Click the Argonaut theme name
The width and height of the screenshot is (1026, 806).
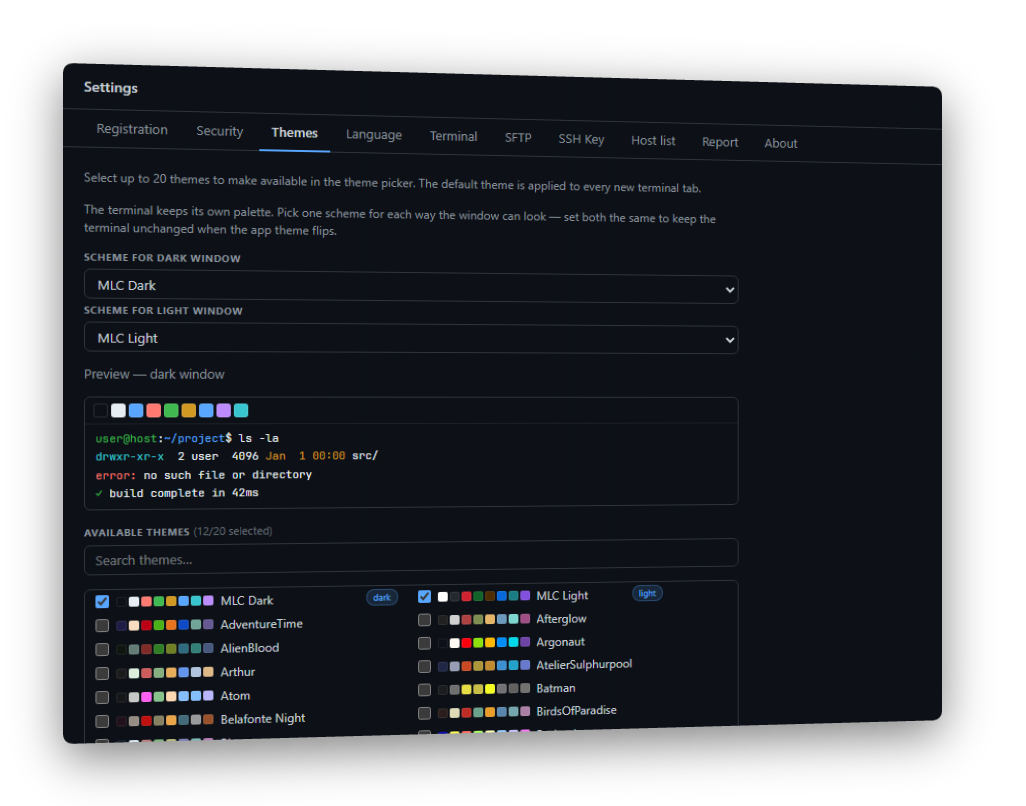coord(561,642)
